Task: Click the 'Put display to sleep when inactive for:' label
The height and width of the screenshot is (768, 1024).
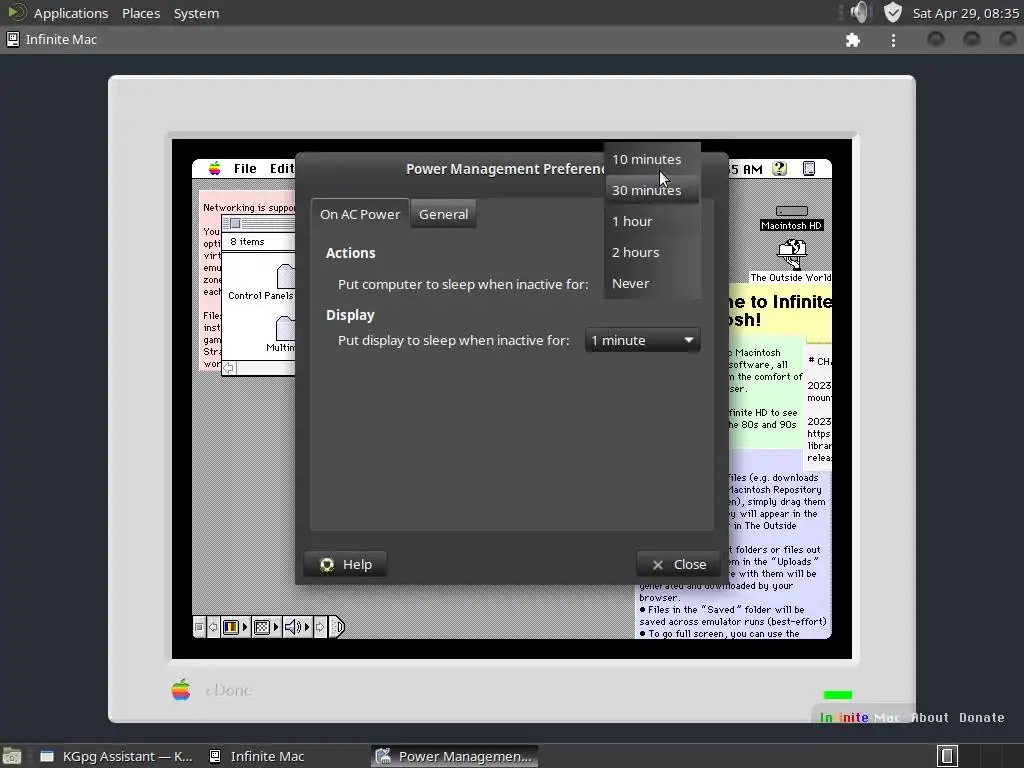Action: tap(454, 340)
